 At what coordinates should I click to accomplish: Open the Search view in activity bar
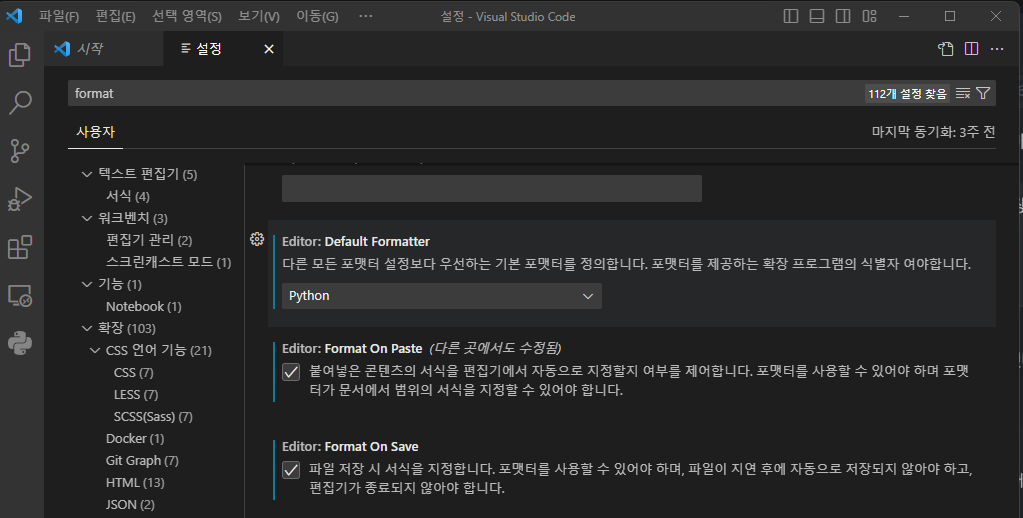pos(20,102)
